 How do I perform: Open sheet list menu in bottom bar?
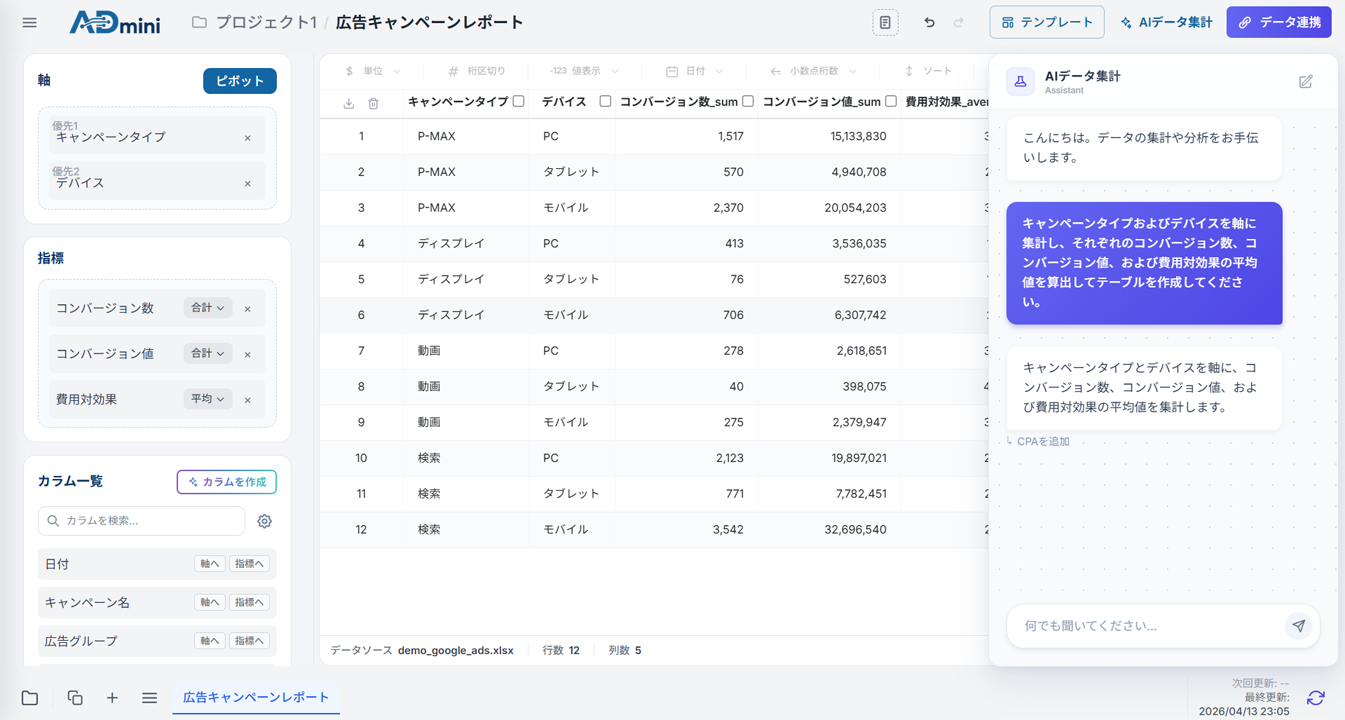click(149, 698)
